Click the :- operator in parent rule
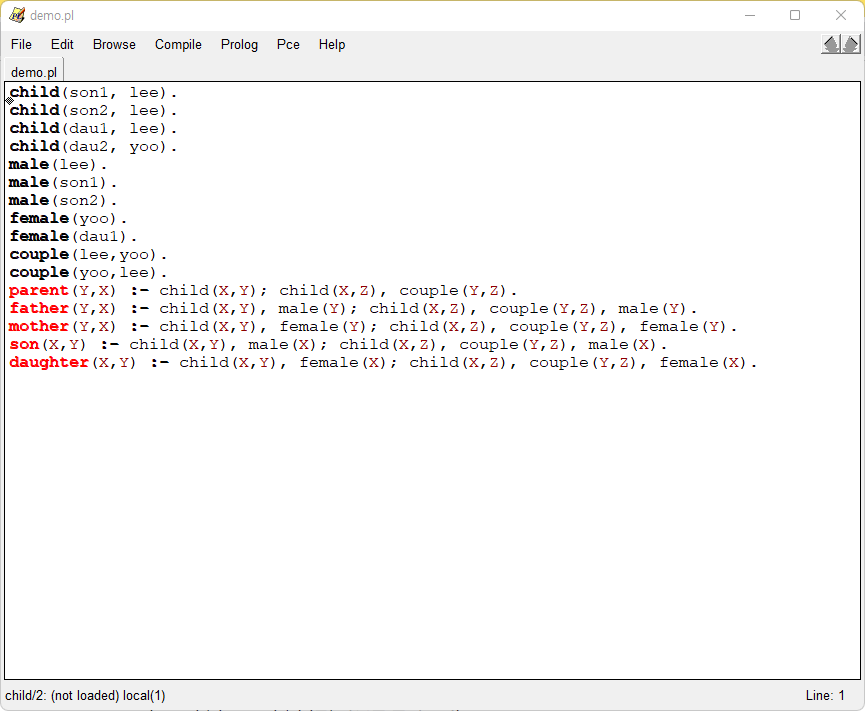This screenshot has width=865, height=711. click(139, 291)
